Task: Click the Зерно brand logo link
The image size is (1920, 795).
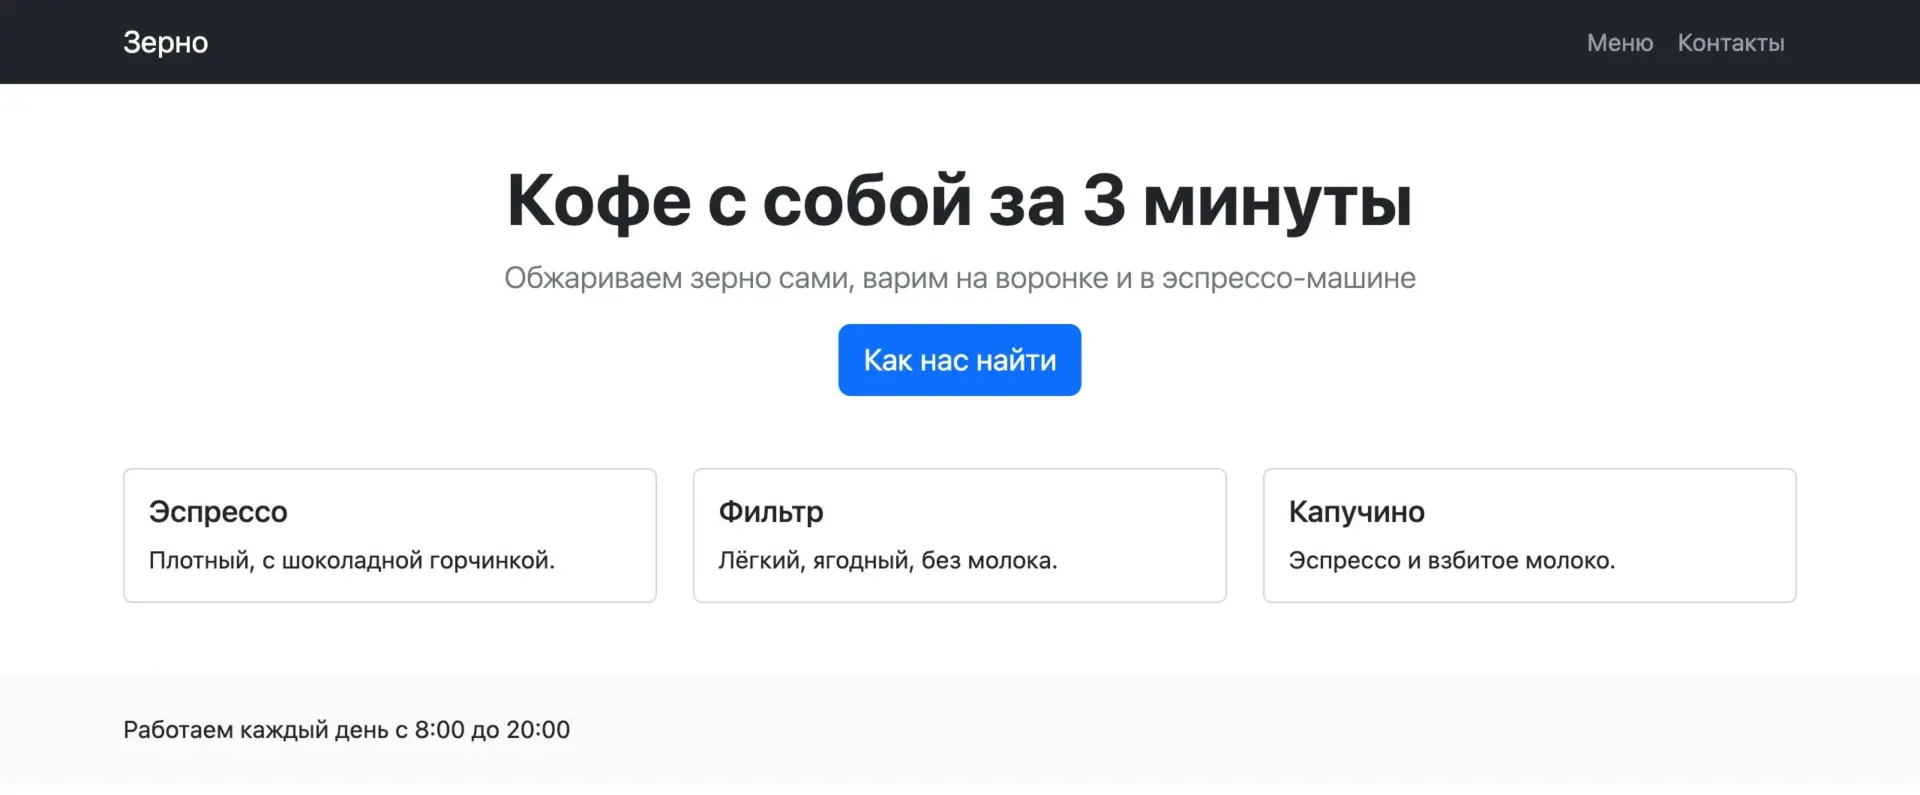Action: pyautogui.click(x=166, y=42)
